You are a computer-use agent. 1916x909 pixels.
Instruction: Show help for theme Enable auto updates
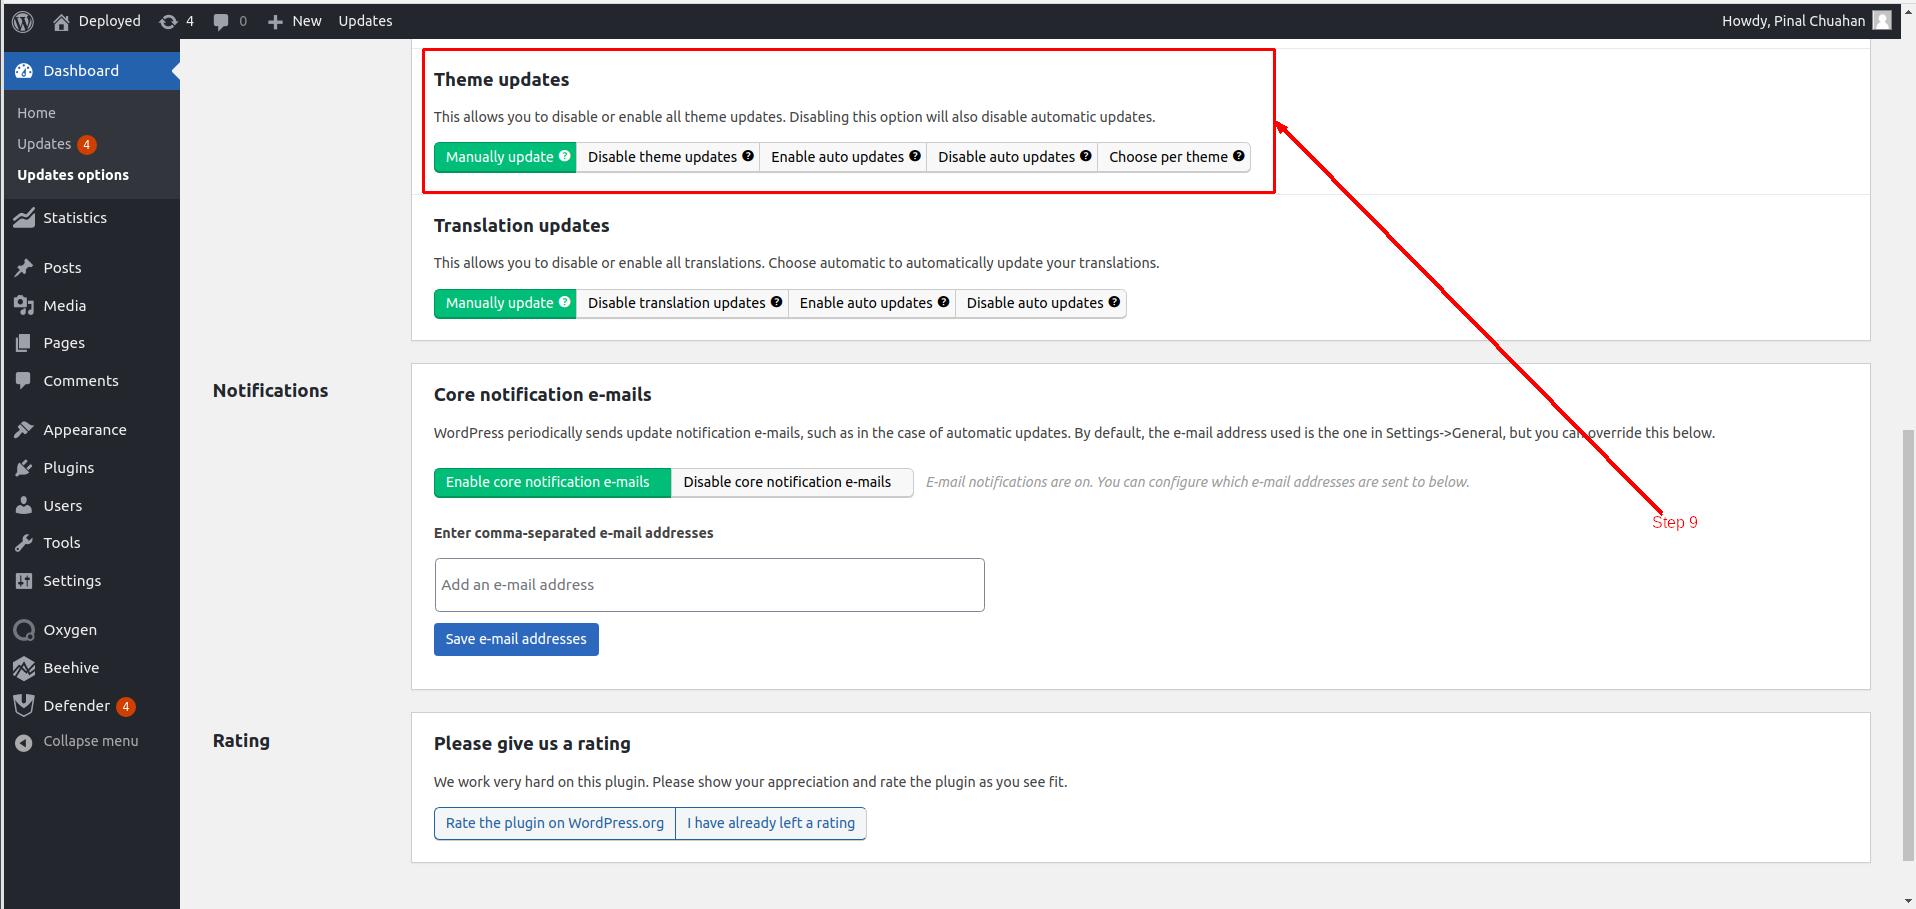[915, 156]
